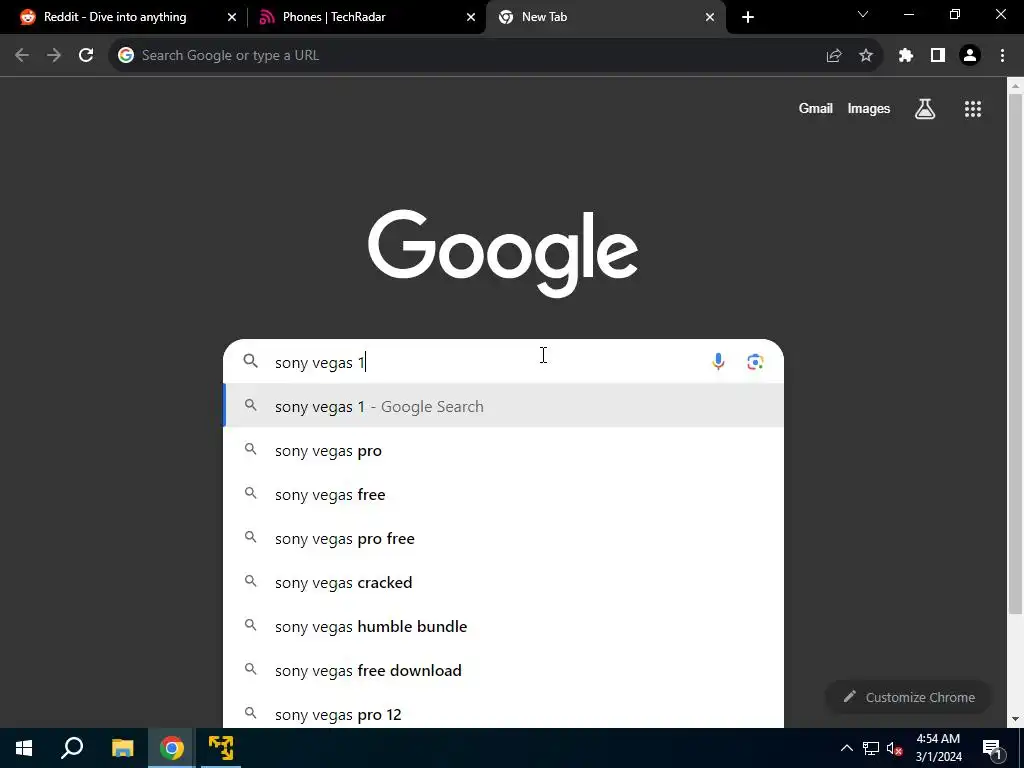Click the muted volume tray icon
Image resolution: width=1024 pixels, height=768 pixels.
click(894, 748)
